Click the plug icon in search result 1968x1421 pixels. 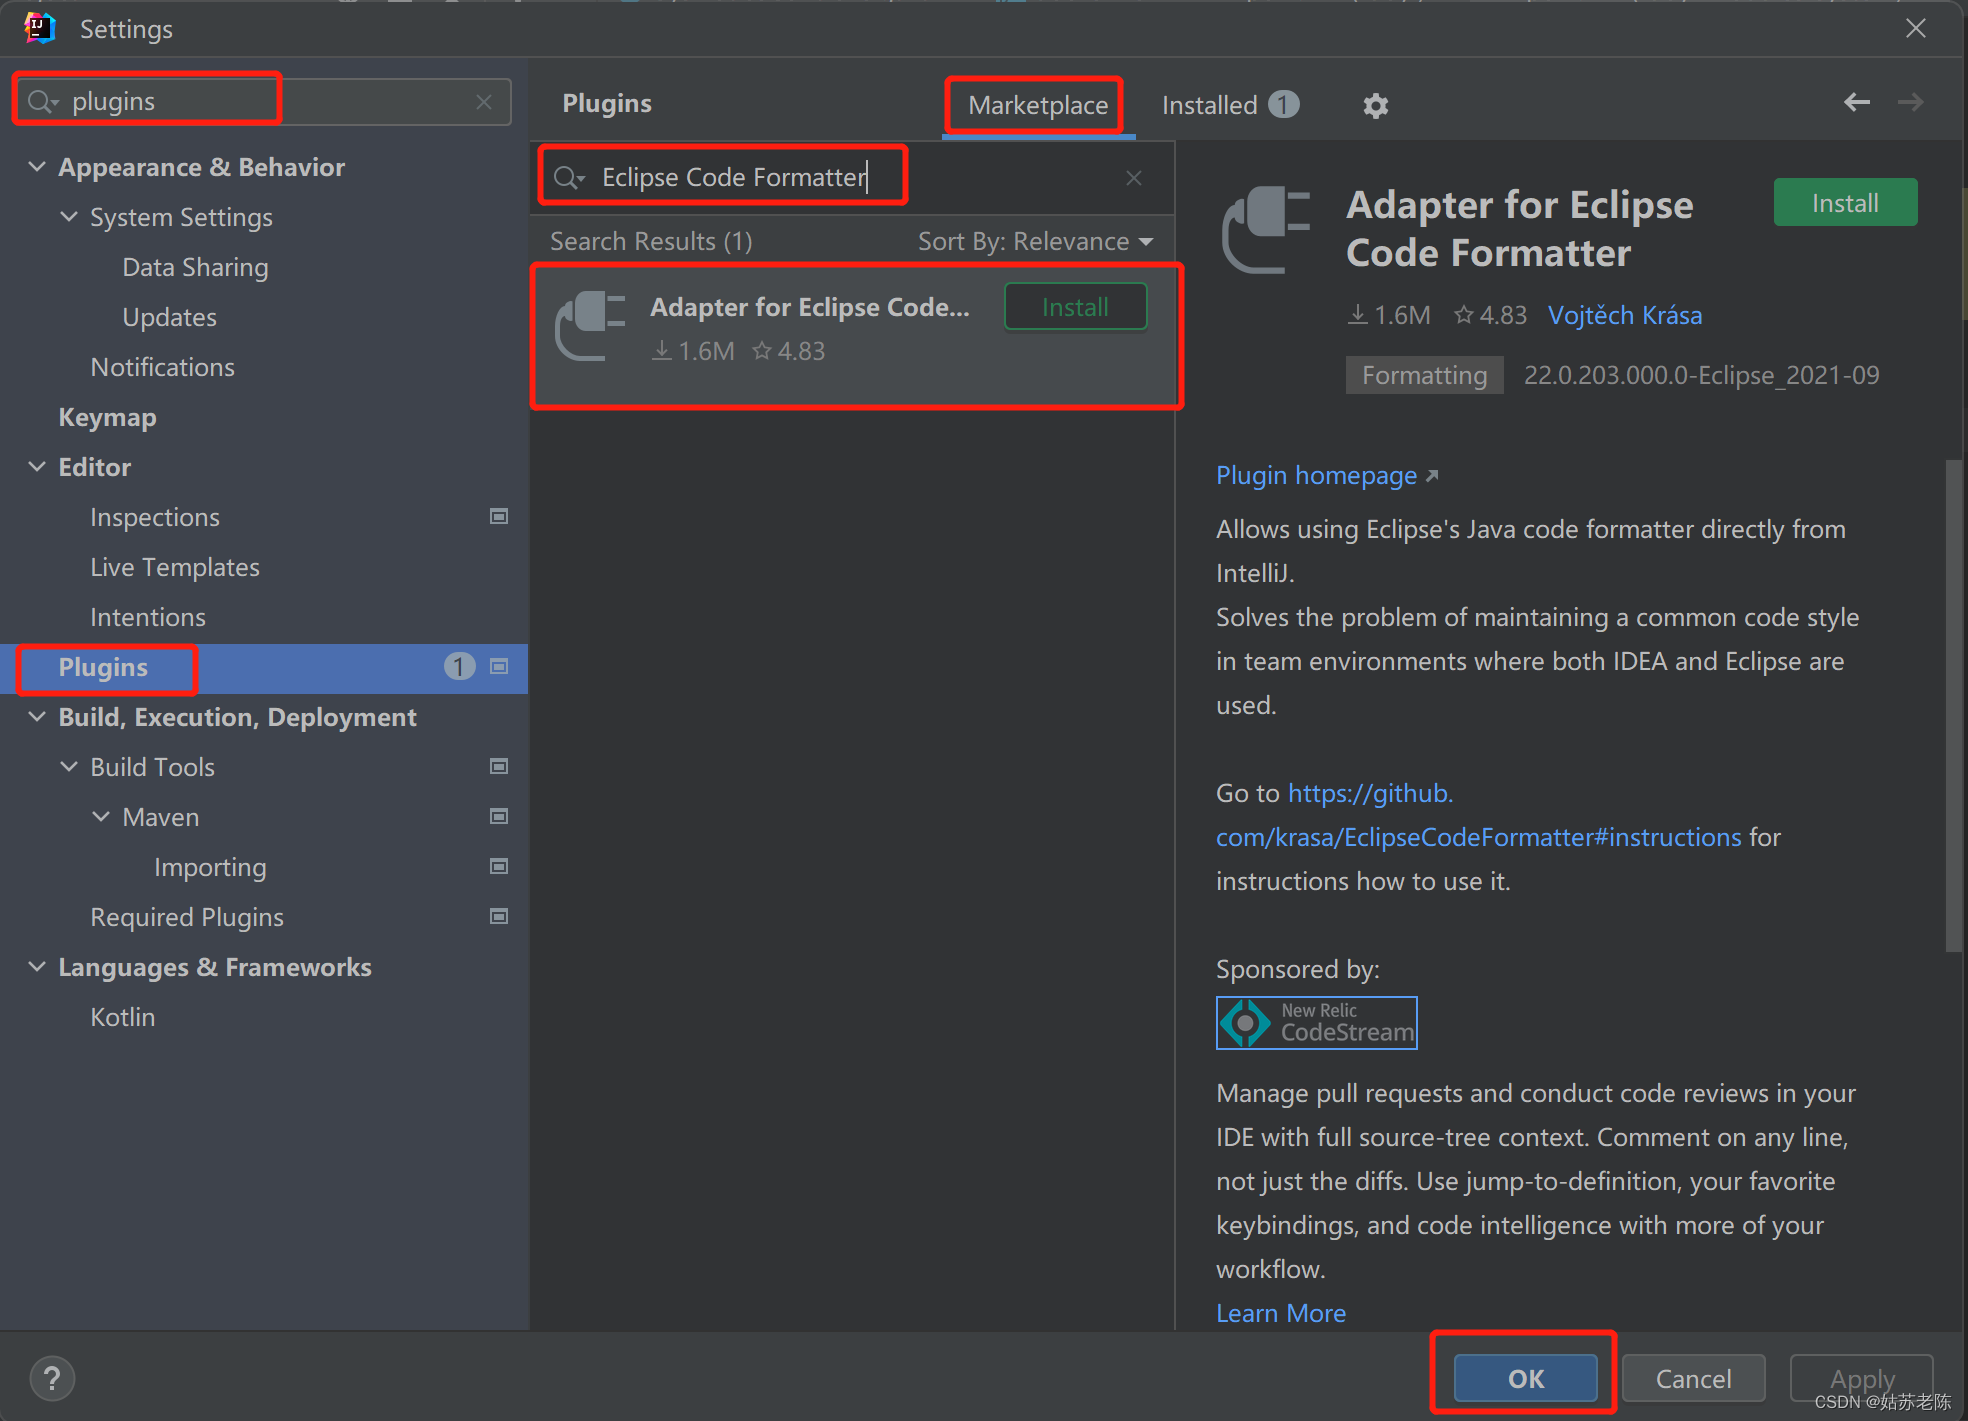pos(590,326)
